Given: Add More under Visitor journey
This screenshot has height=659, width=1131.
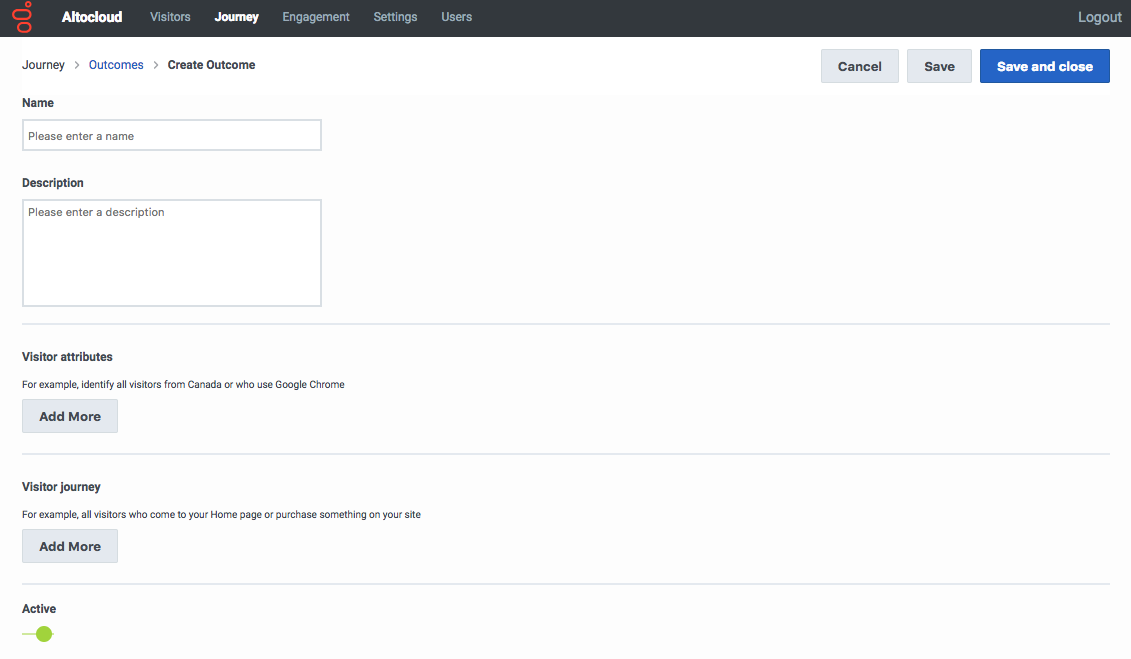Looking at the screenshot, I should tap(70, 546).
